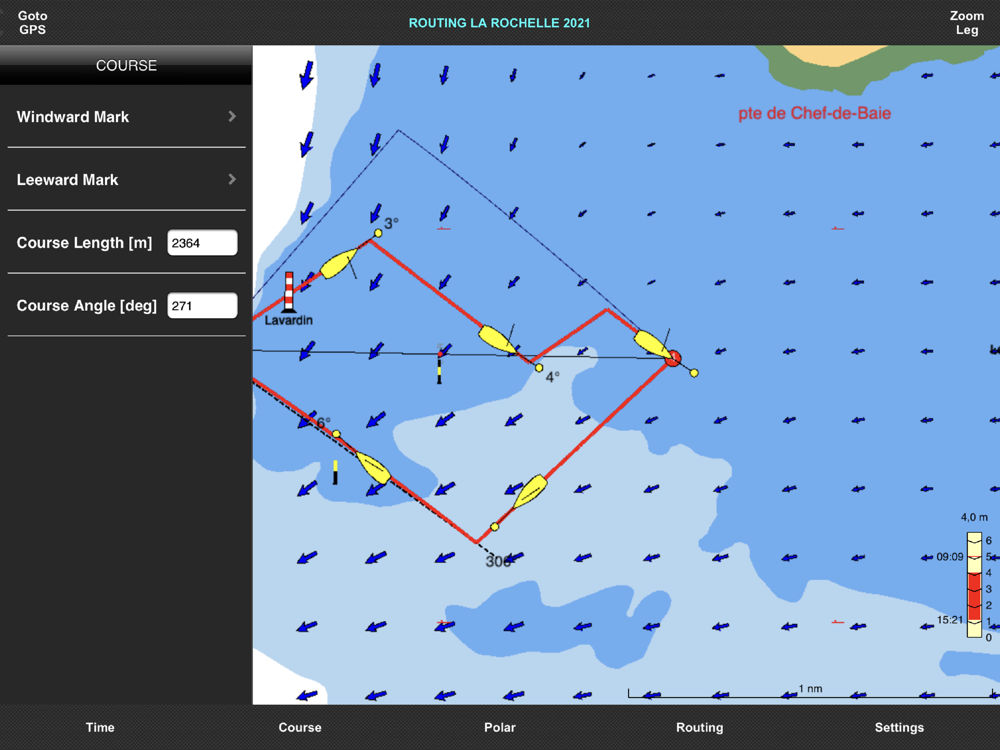Click the pte de Chef-de-Baie label
1000x750 pixels.
[814, 114]
